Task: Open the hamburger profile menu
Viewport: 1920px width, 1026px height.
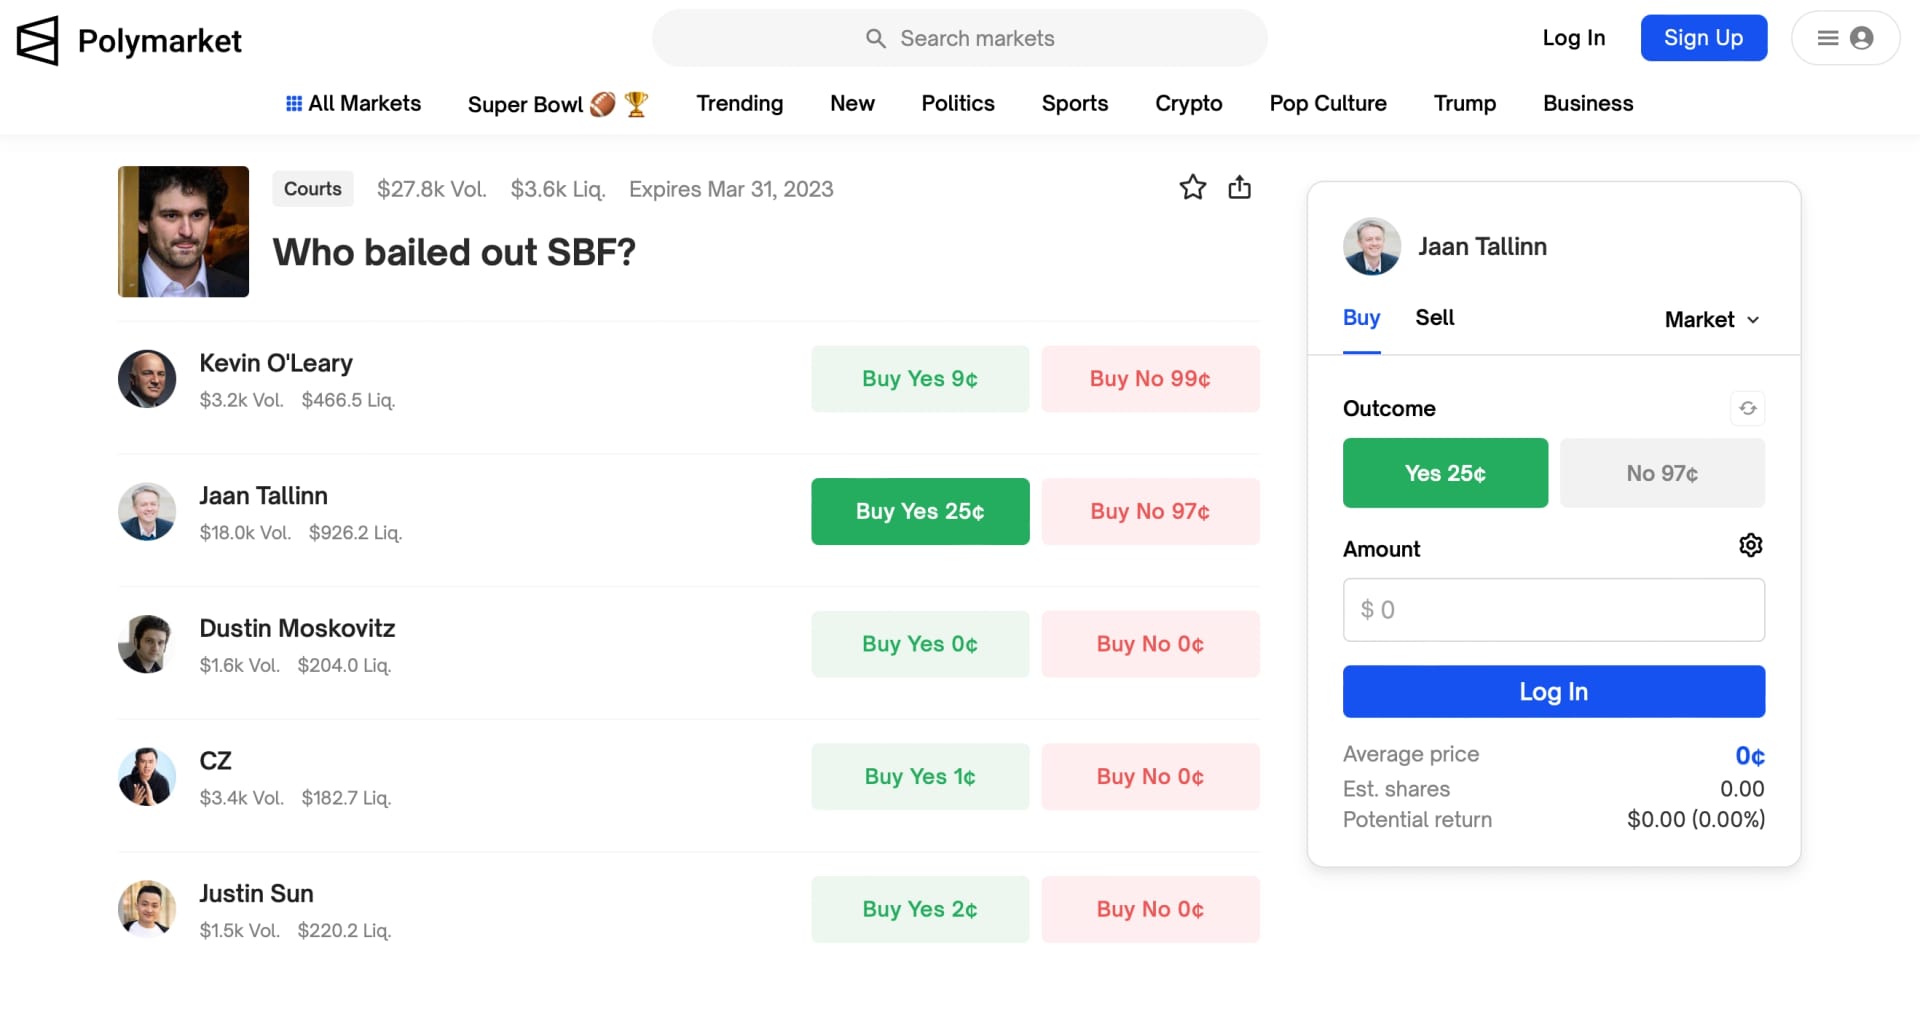Action: tap(1844, 39)
